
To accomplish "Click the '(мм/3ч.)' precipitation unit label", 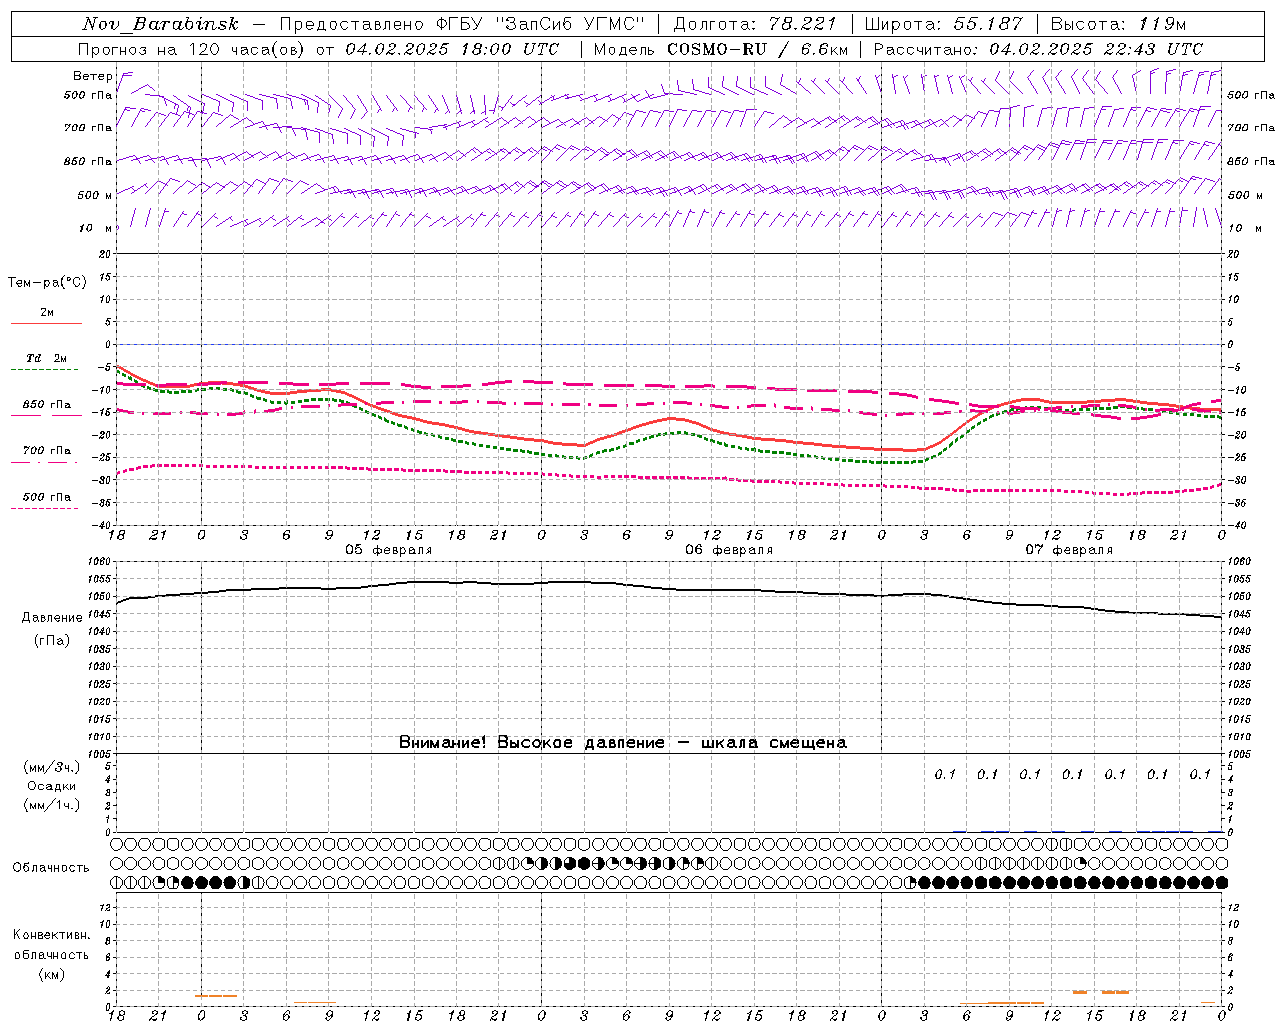I will tap(52, 767).
